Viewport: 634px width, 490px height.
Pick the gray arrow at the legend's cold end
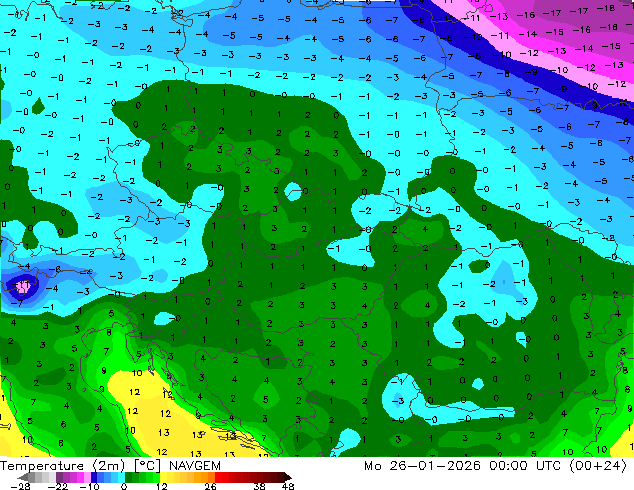coord(22,477)
